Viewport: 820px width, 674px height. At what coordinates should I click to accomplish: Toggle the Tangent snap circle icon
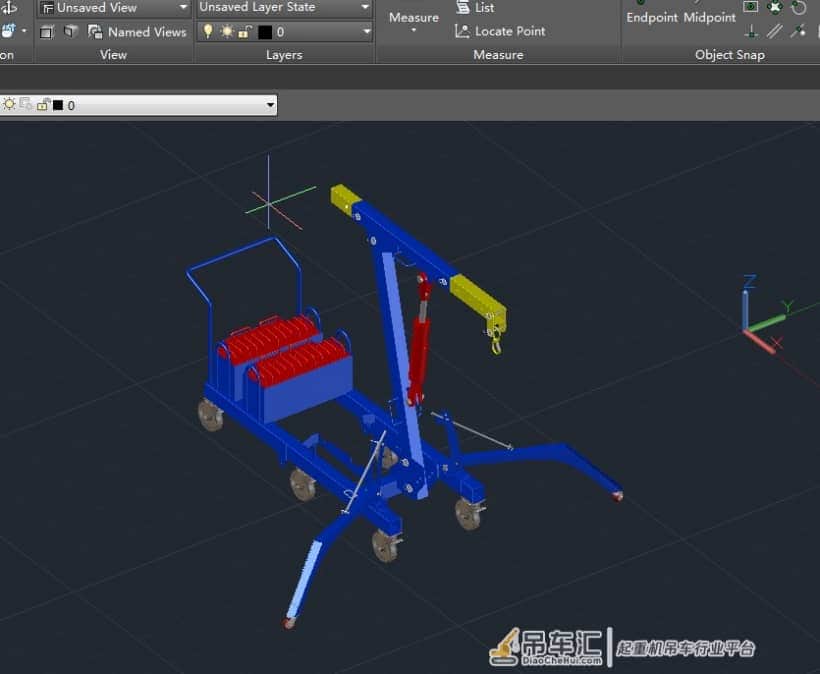(798, 7)
